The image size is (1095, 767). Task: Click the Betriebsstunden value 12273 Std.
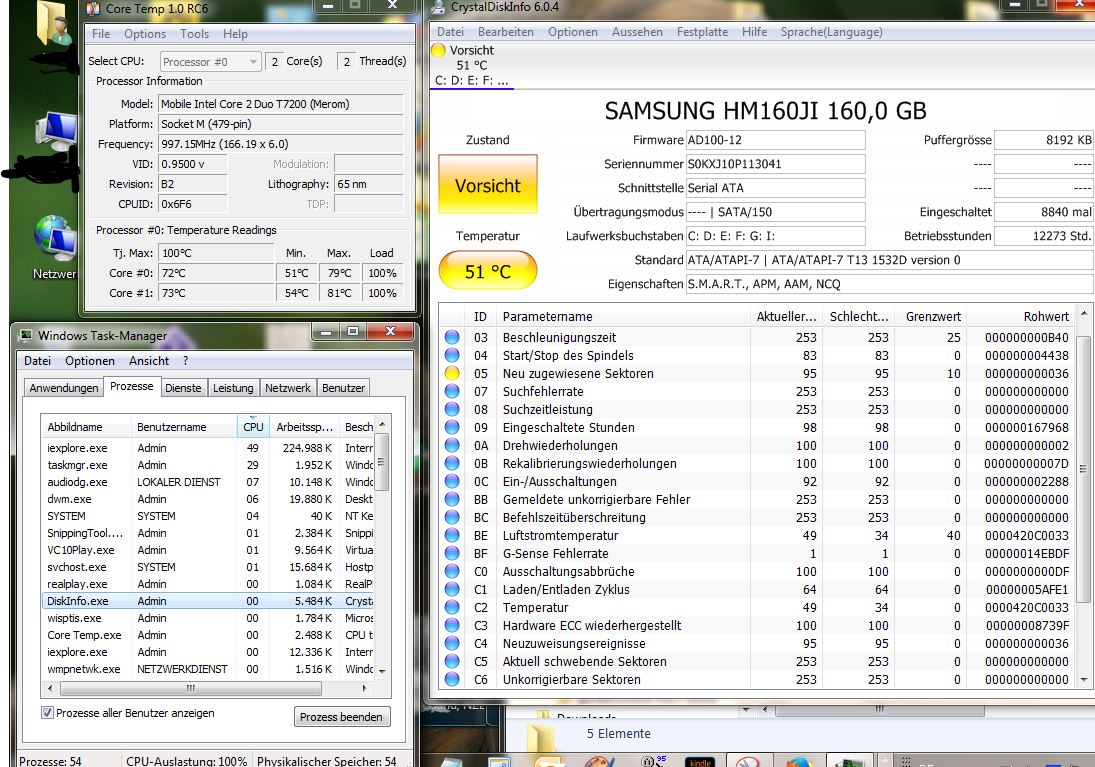(1043, 236)
